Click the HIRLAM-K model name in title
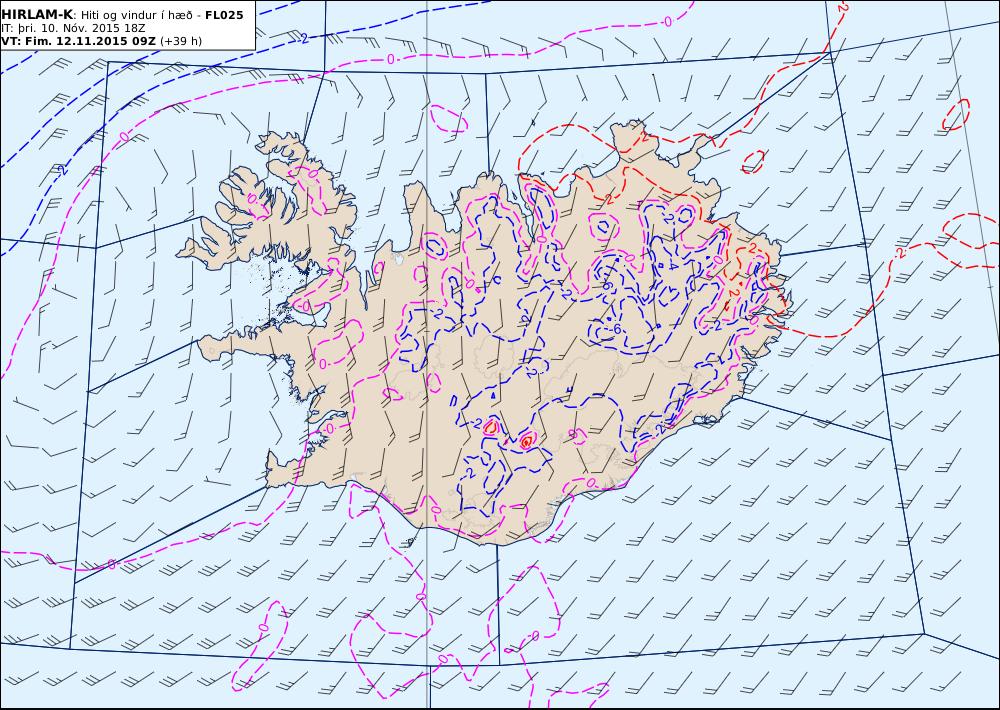This screenshot has height=710, width=1000. click(x=37, y=15)
